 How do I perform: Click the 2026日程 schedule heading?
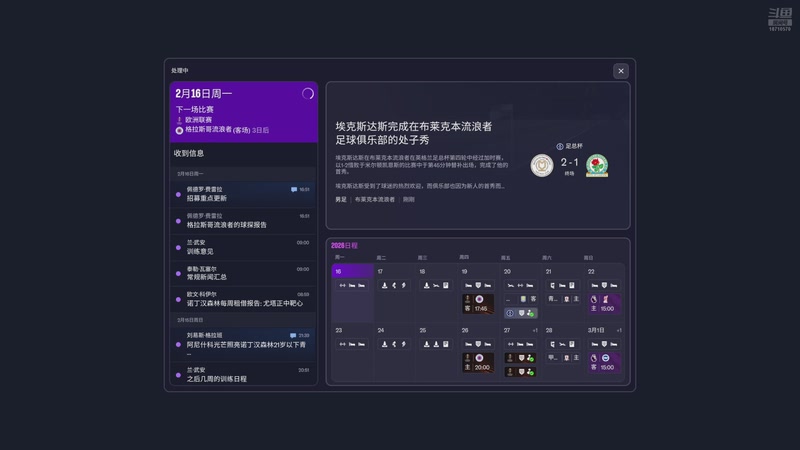(x=344, y=245)
